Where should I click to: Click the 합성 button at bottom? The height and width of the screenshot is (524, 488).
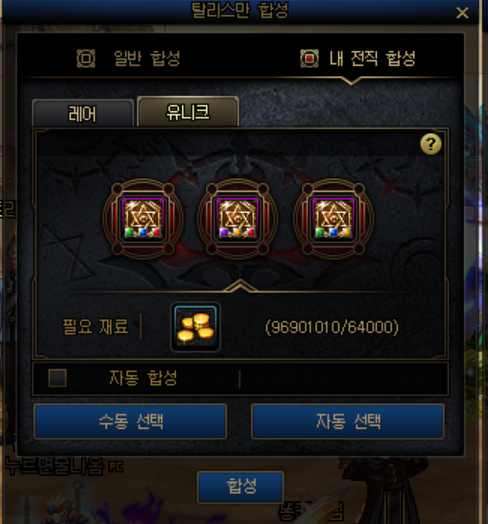click(x=241, y=487)
